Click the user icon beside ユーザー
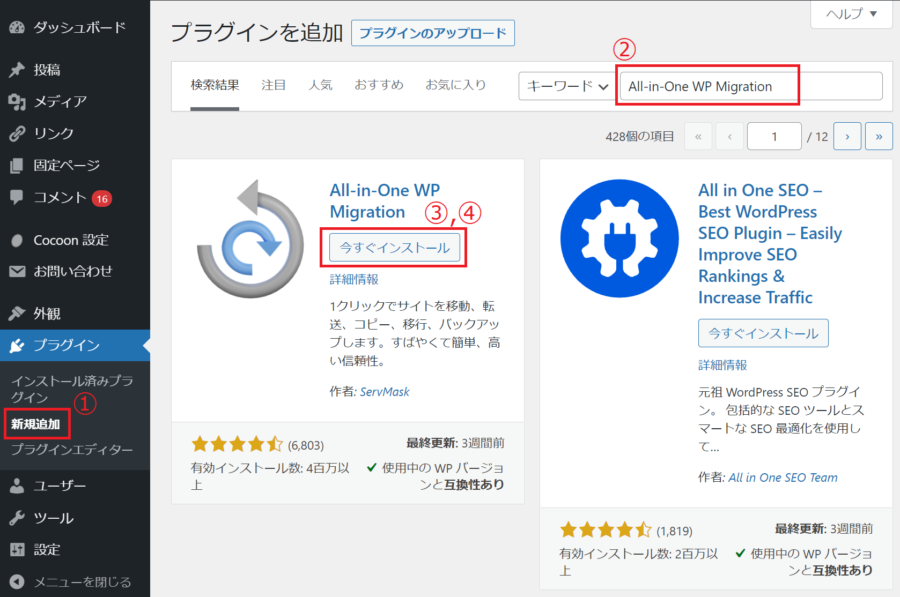Screen dimensions: 900x597 [17, 486]
